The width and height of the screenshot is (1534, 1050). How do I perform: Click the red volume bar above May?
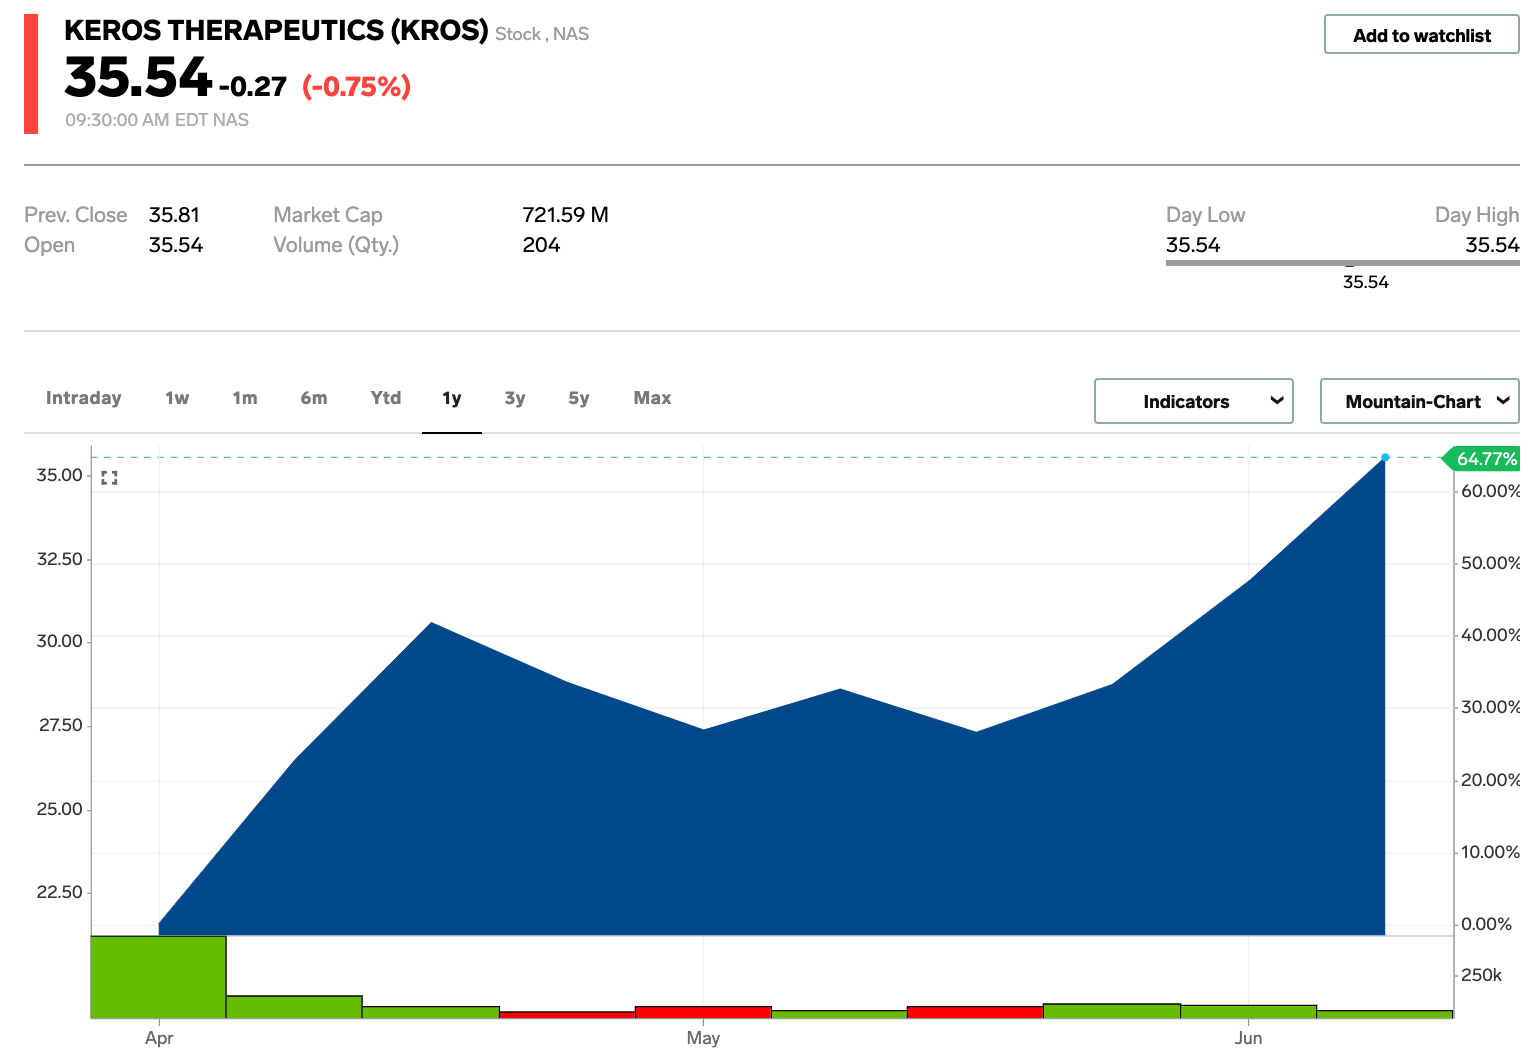703,1012
